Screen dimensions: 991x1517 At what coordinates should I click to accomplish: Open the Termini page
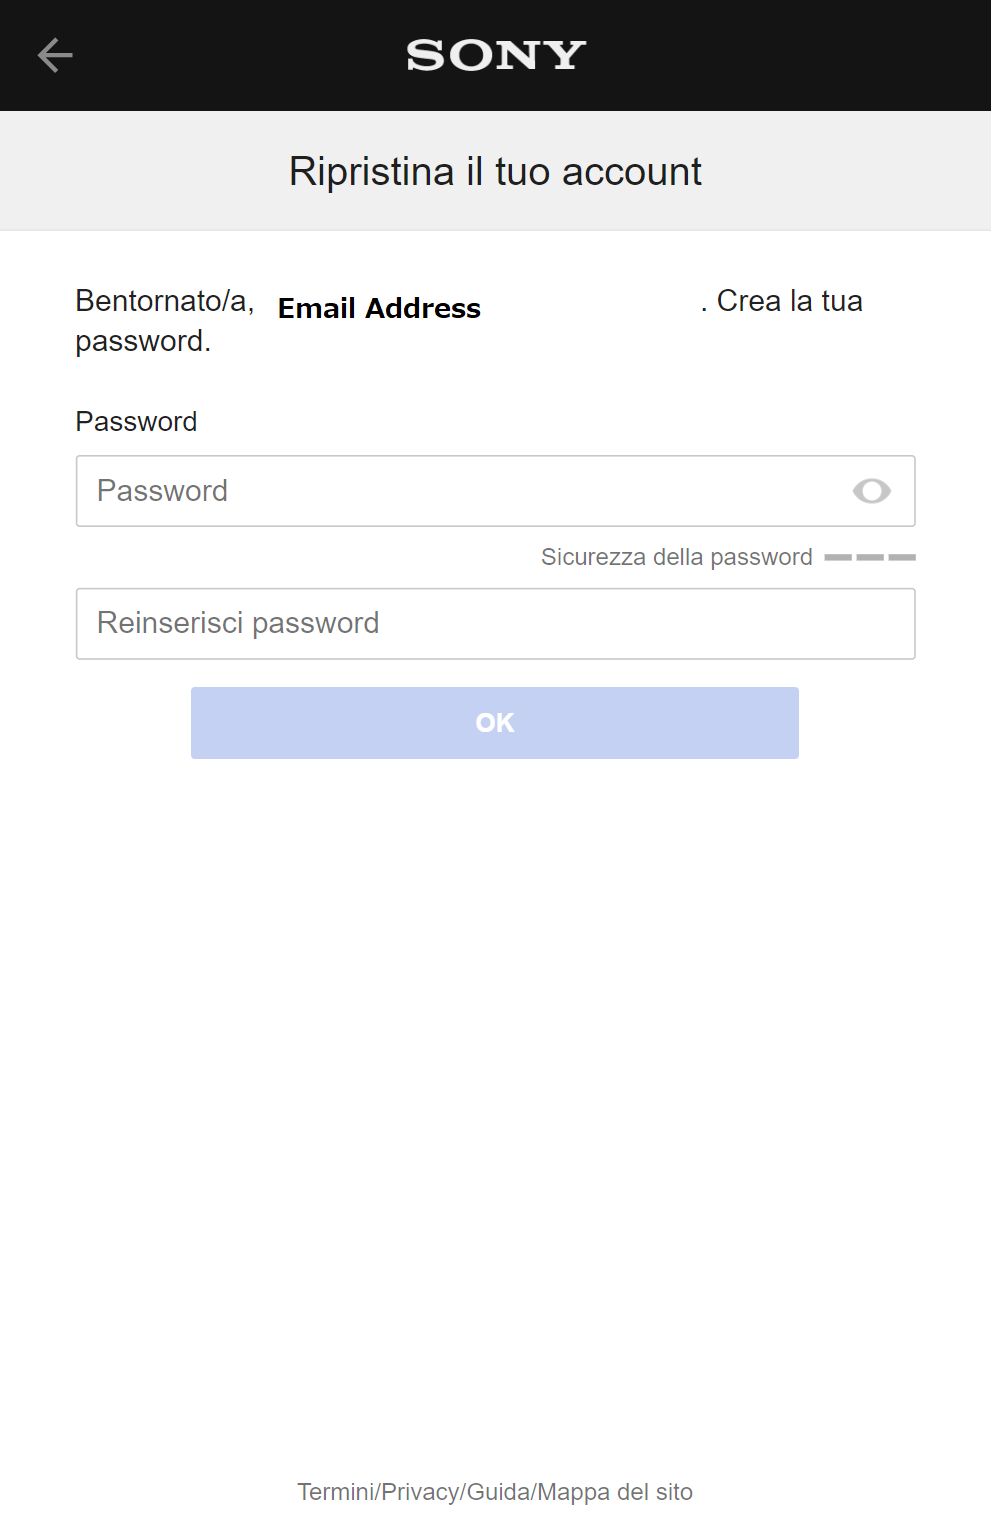(332, 1491)
